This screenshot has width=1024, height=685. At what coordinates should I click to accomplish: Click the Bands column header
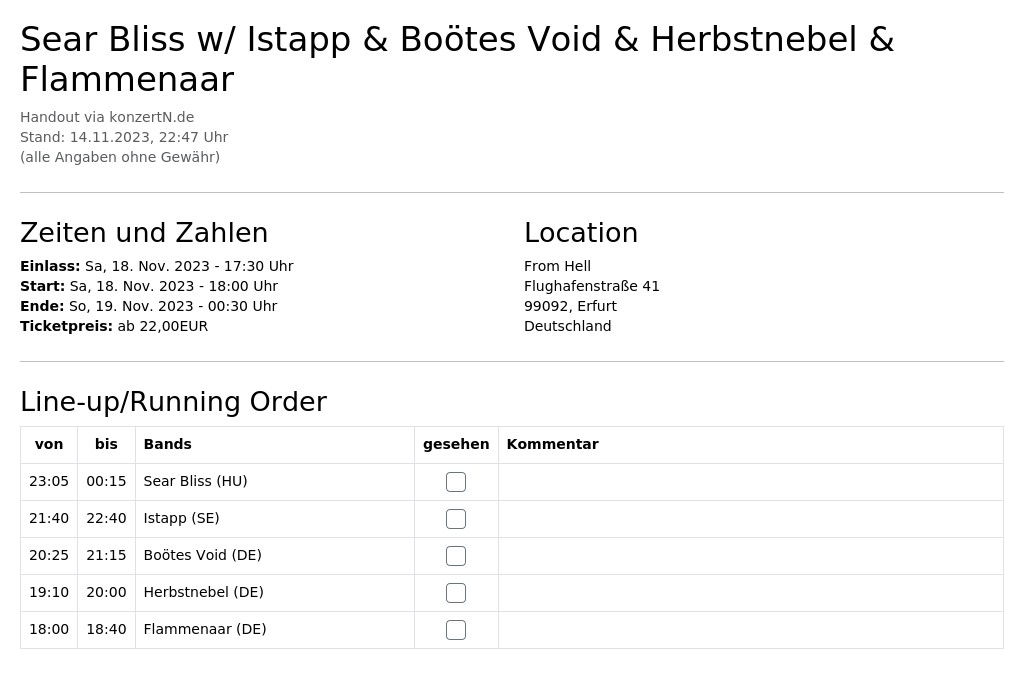pyautogui.click(x=167, y=444)
